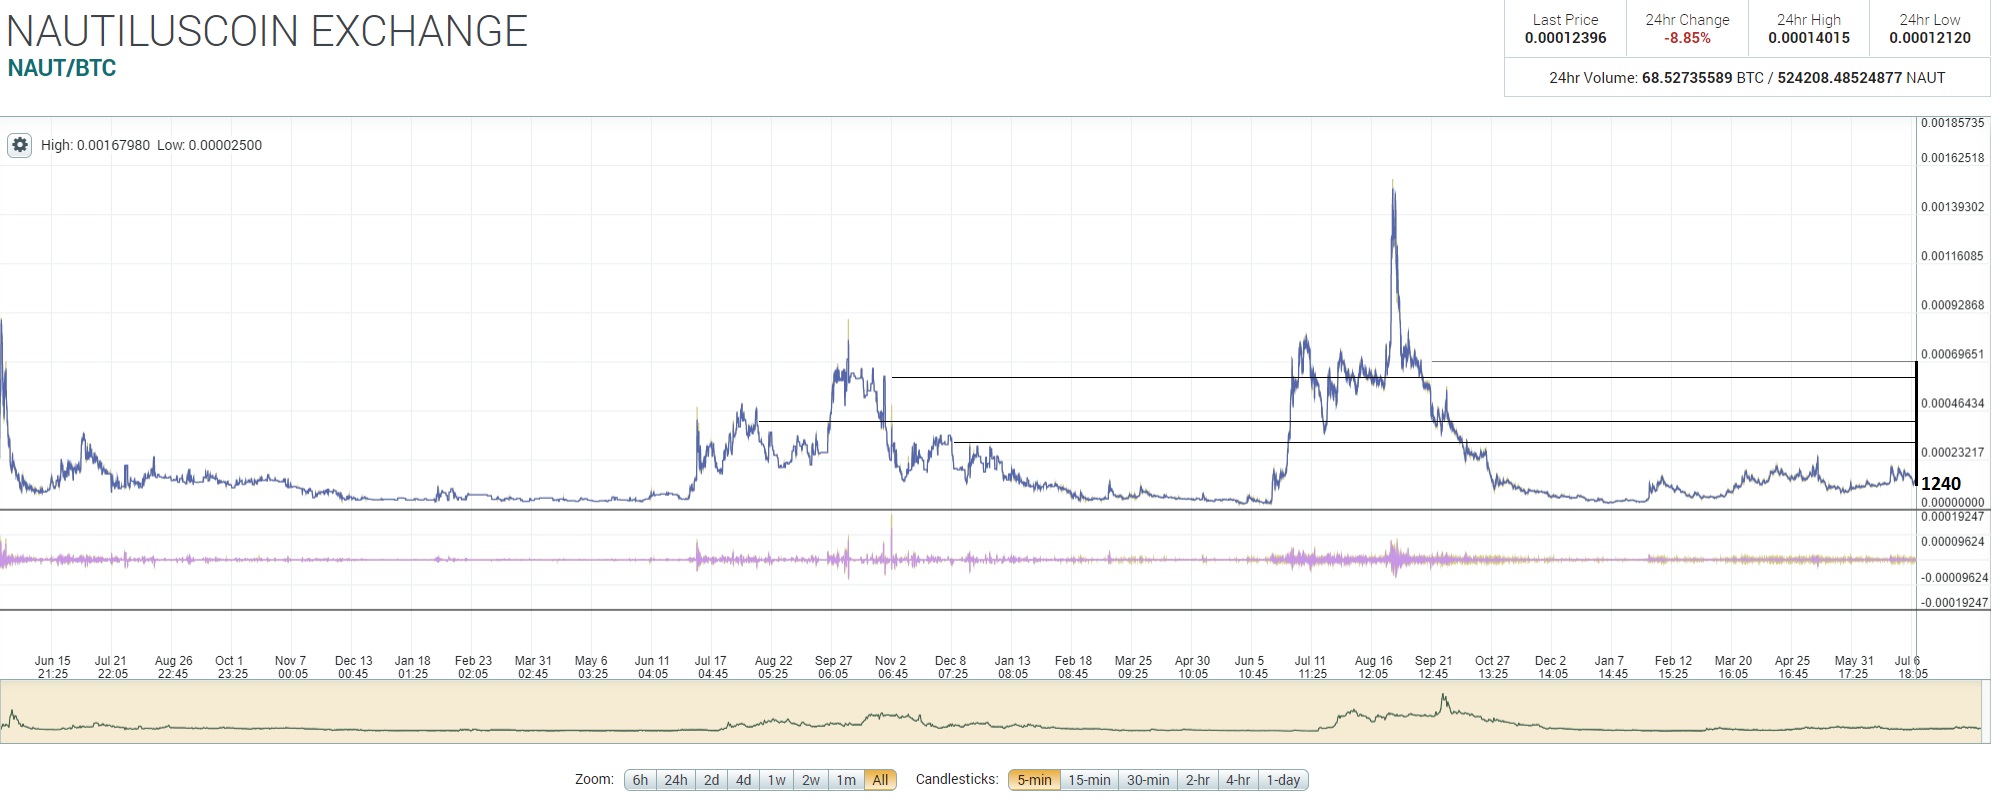Set zoom range to 2d

[x=711, y=780]
